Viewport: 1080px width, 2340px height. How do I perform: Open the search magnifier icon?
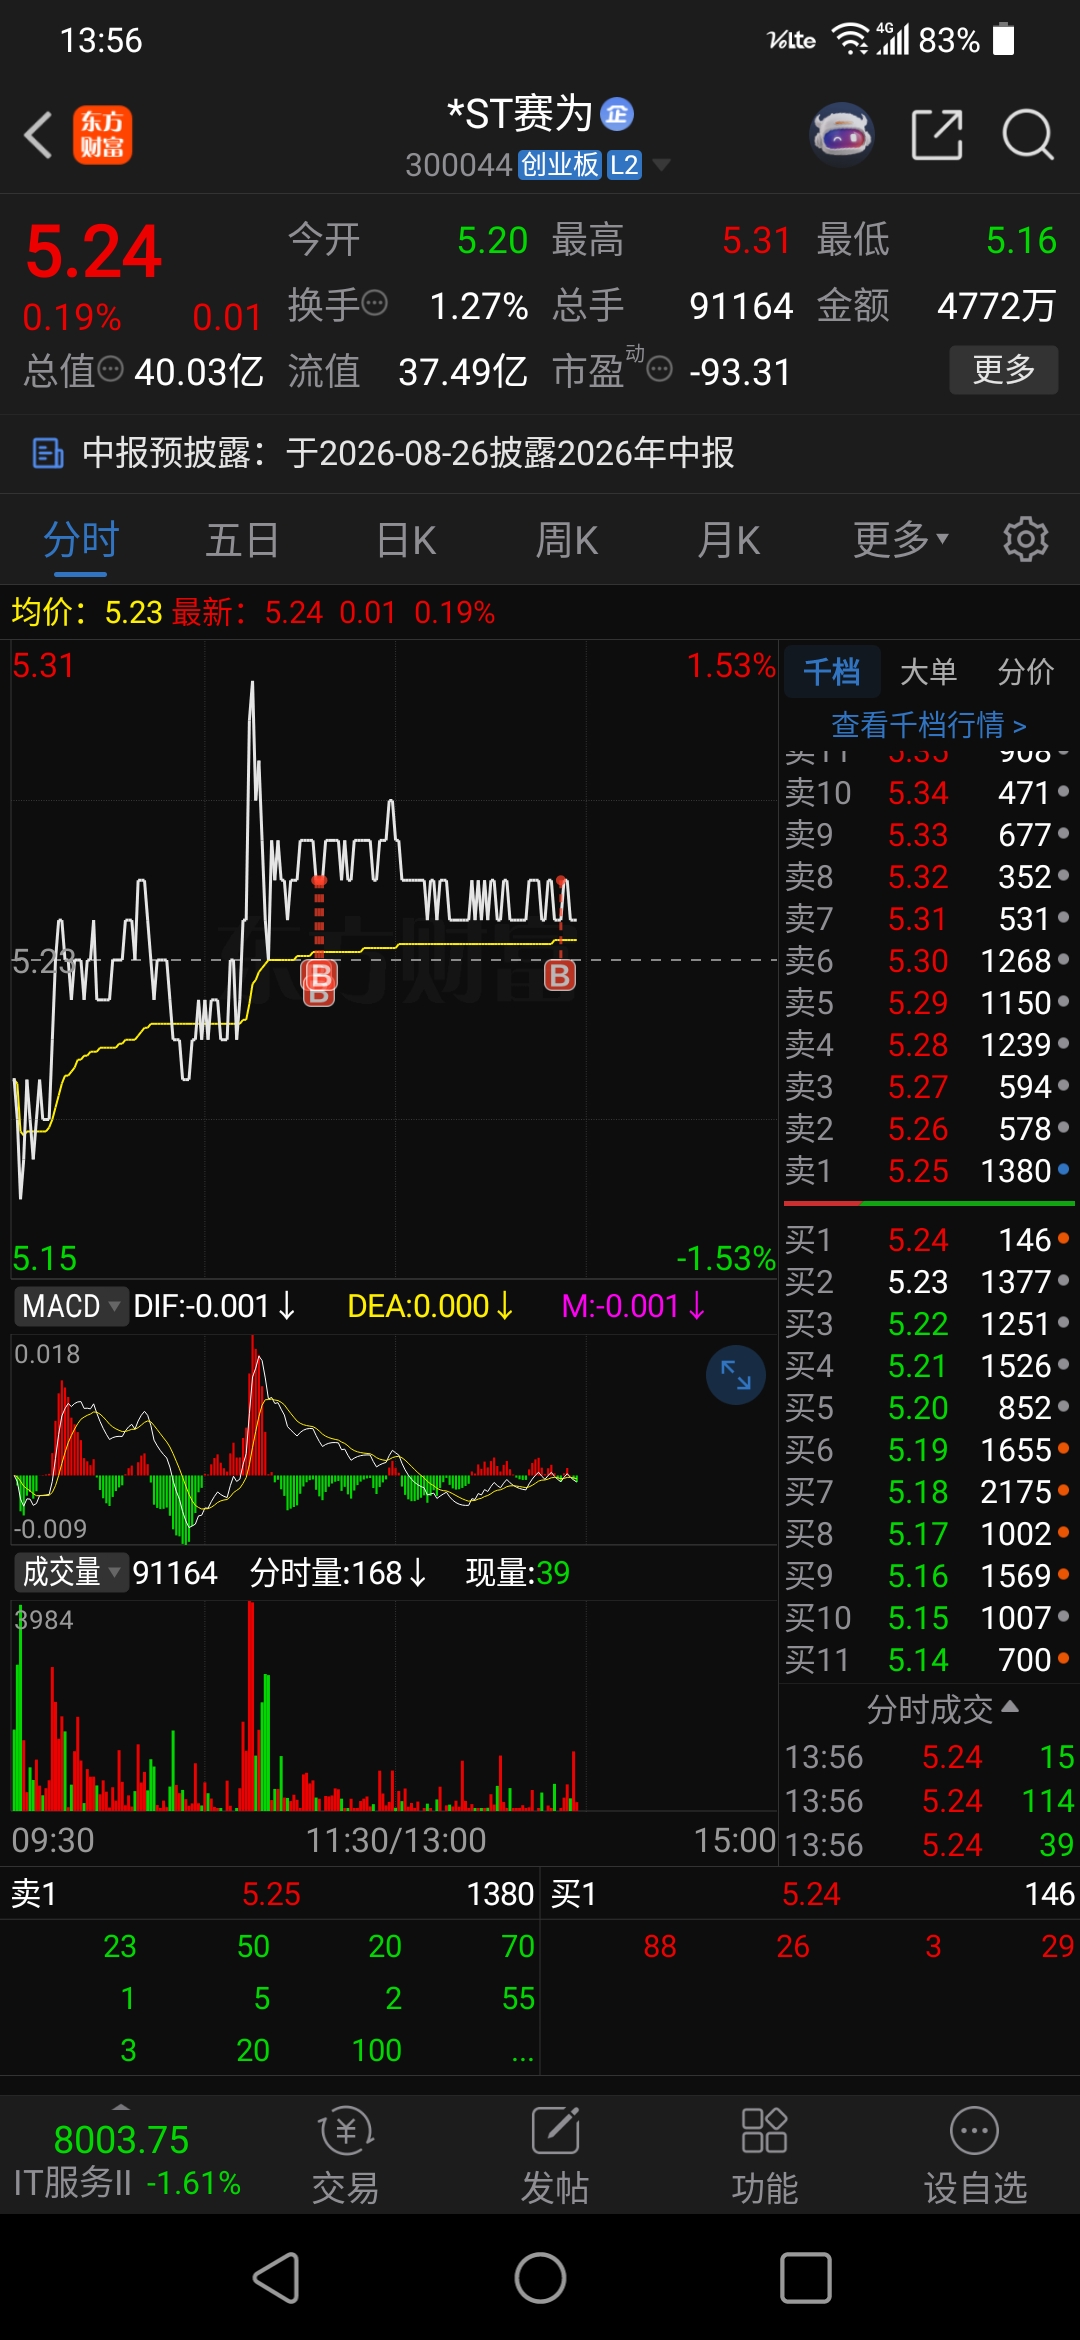[x=1028, y=135]
